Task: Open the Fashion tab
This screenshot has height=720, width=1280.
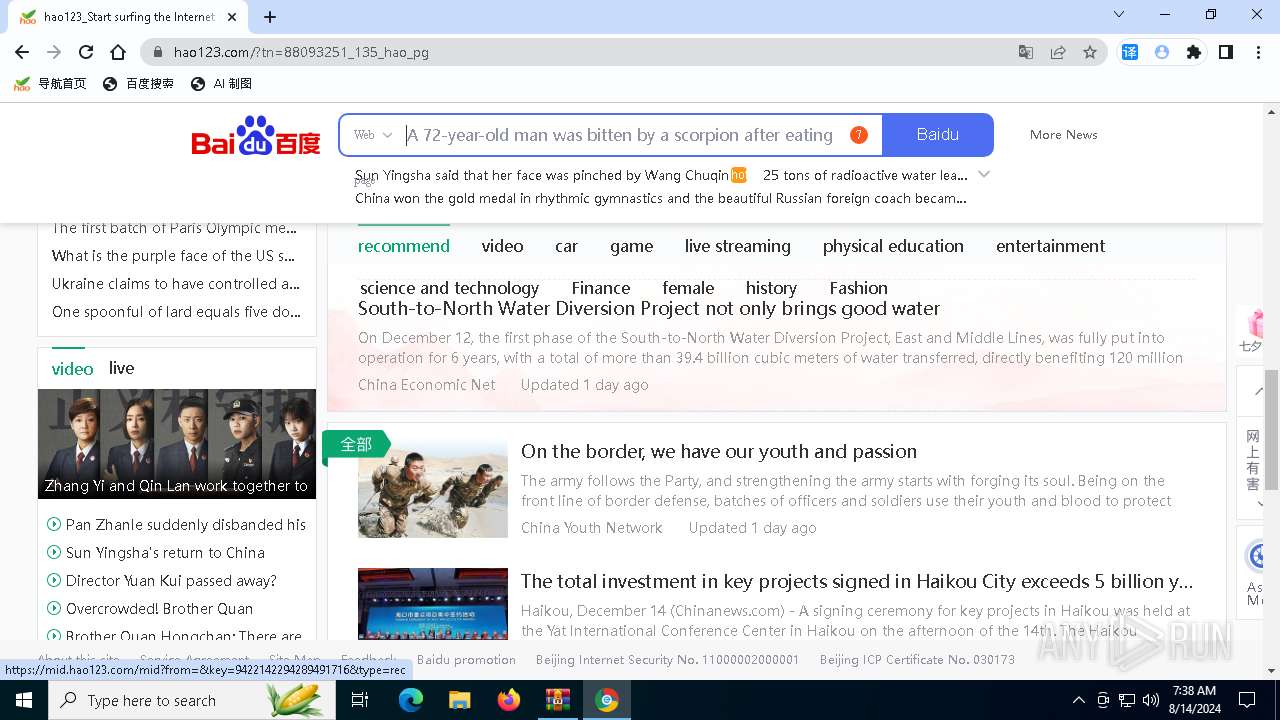Action: coord(858,288)
